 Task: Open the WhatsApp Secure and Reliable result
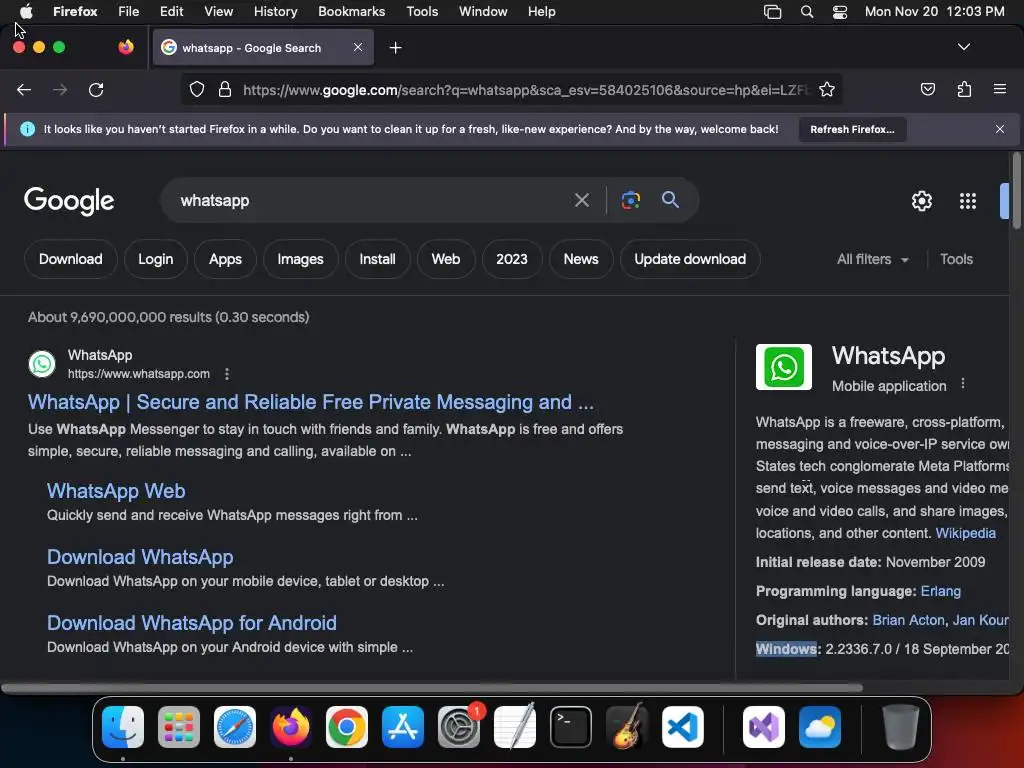[311, 402]
